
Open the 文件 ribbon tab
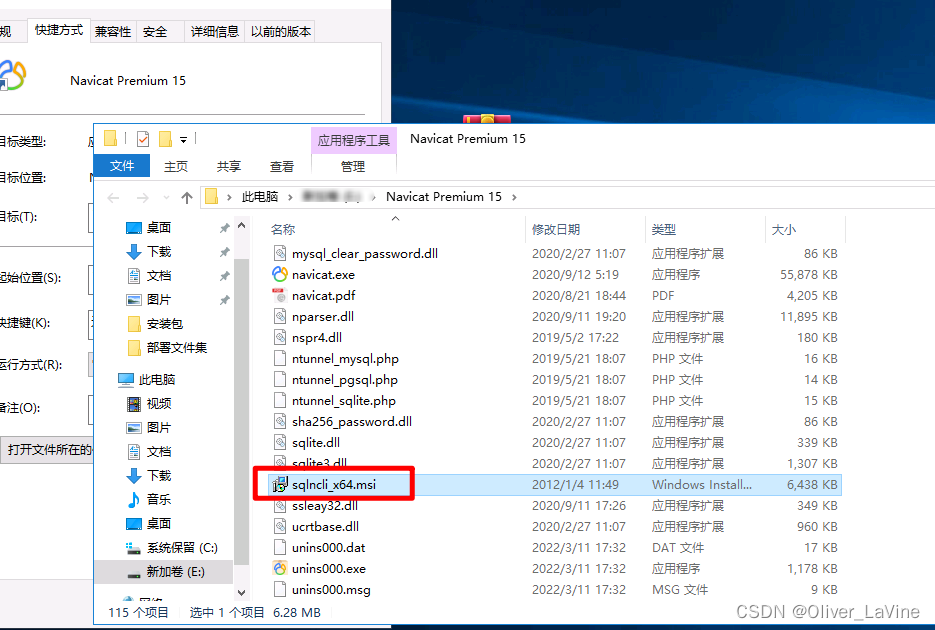pyautogui.click(x=122, y=166)
